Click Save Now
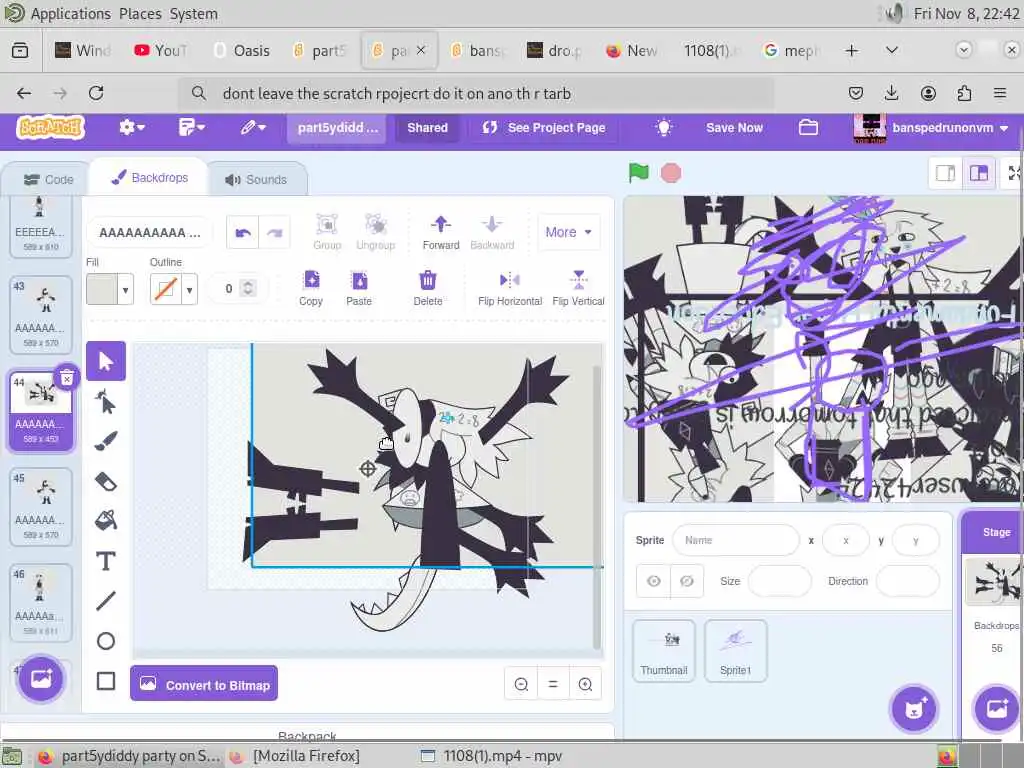1024x768 pixels. pyautogui.click(x=734, y=127)
